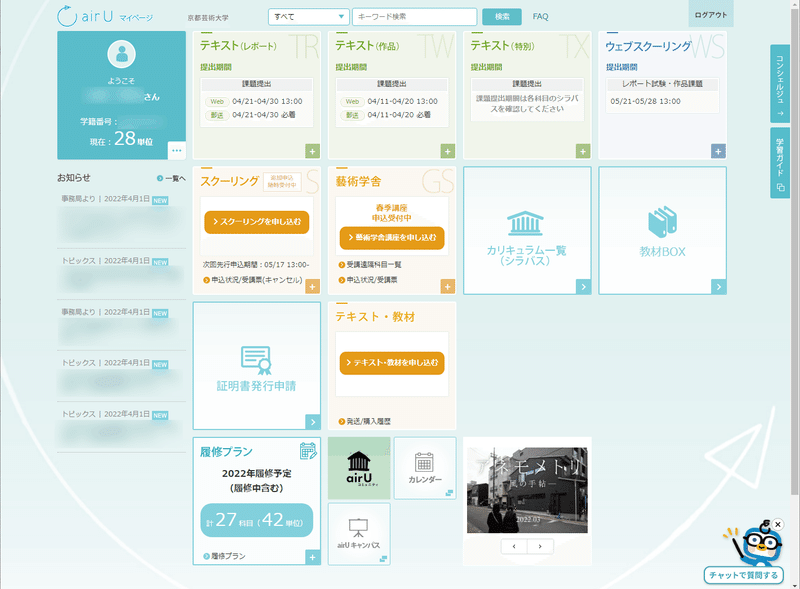Click arrow on カリキュラム一覧 card corner
This screenshot has height=589, width=800.
[583, 286]
